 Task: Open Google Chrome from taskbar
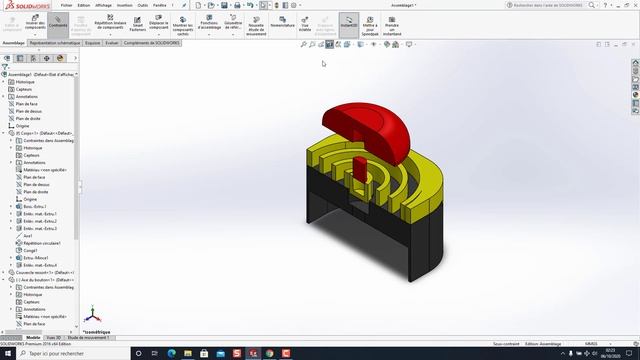point(269,353)
